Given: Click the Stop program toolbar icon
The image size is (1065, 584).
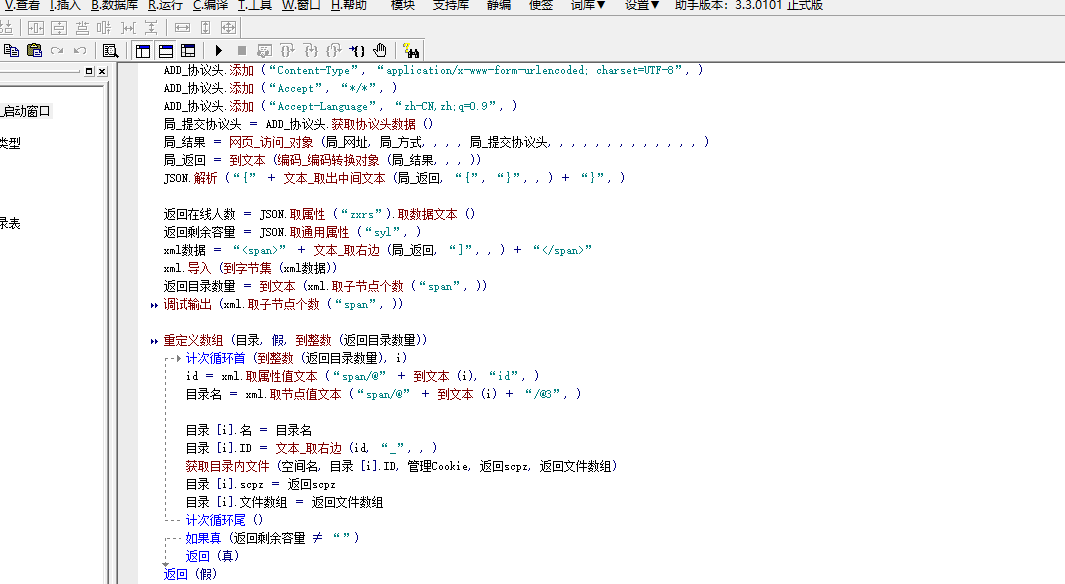Looking at the screenshot, I should pyautogui.click(x=241, y=50).
